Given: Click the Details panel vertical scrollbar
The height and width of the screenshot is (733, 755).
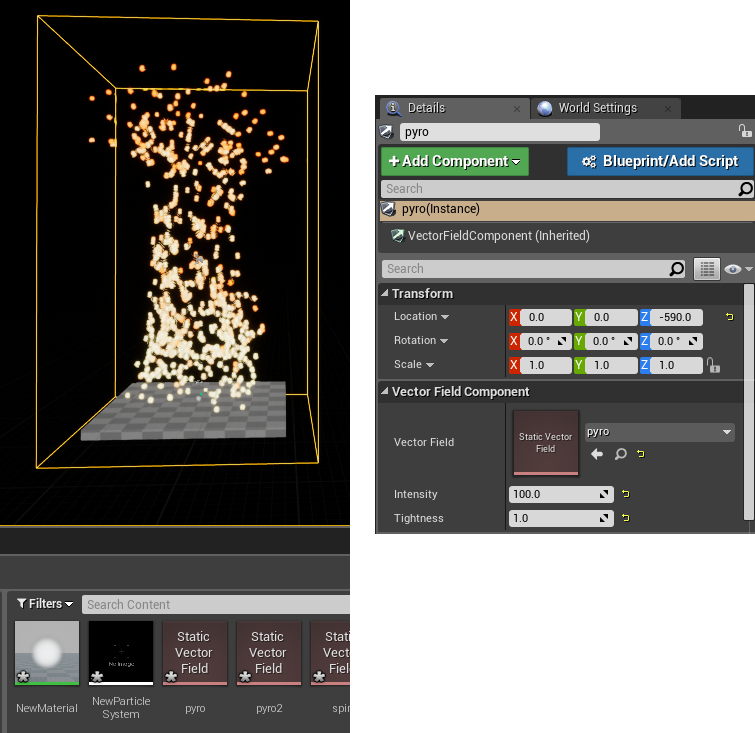Looking at the screenshot, I should pos(748,402).
